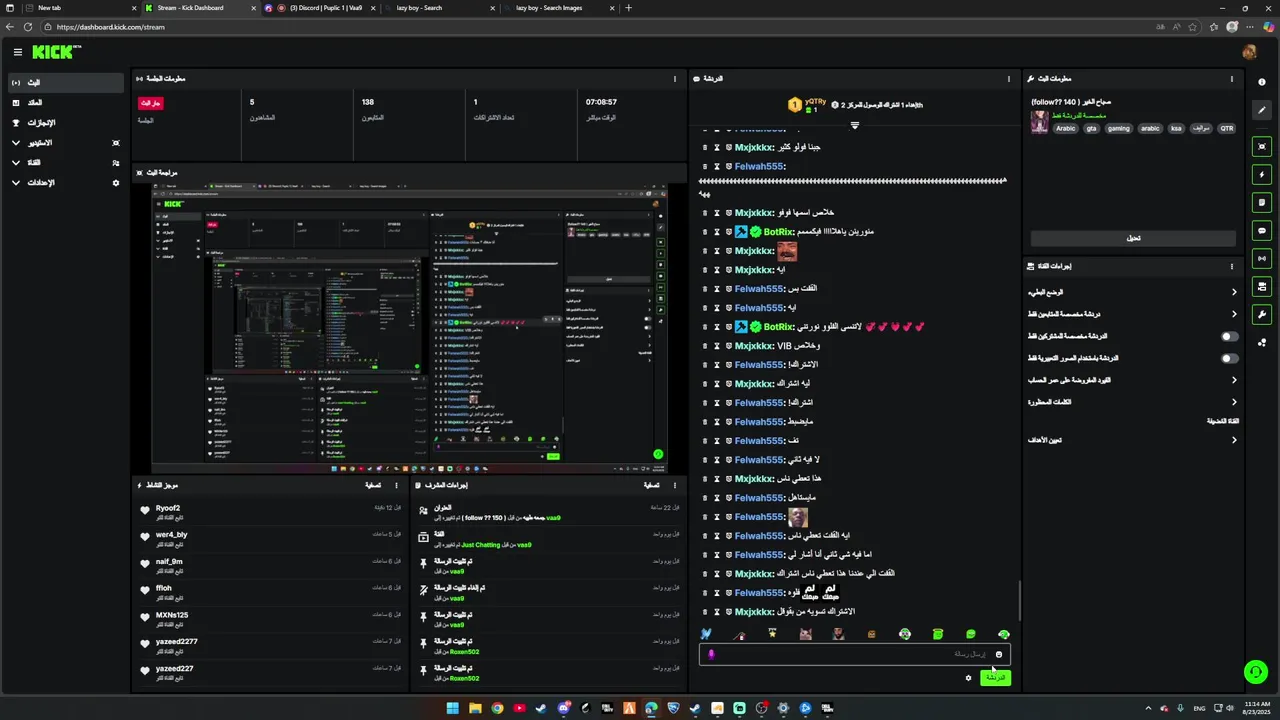1280x720 pixels.
Task: Pick the cat emote above the message box
Action: point(805,634)
